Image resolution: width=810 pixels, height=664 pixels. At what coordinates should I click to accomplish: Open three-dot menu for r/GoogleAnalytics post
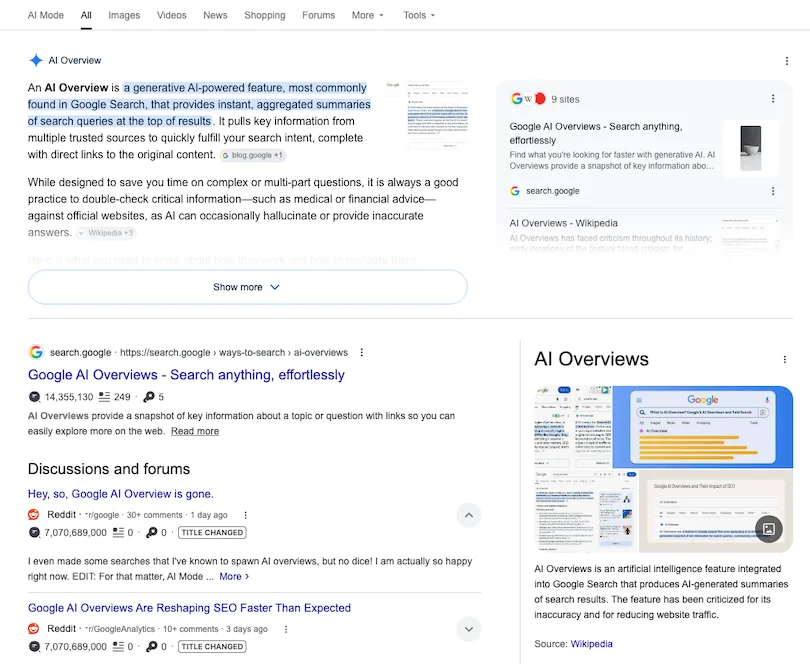[286, 629]
